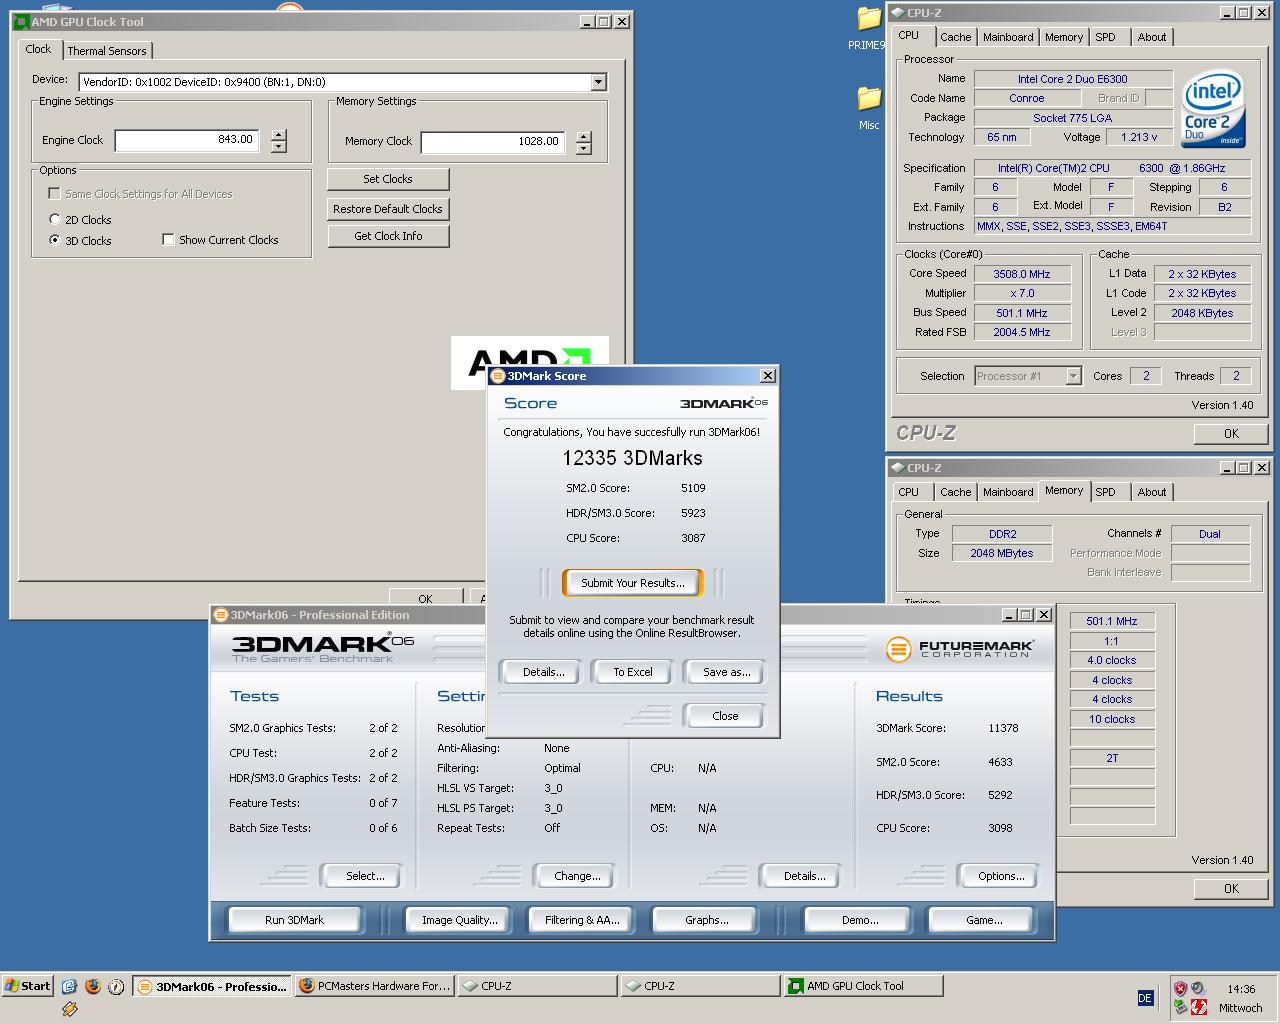Click the Memory Clock input field
The image size is (1280, 1024).
coord(493,142)
